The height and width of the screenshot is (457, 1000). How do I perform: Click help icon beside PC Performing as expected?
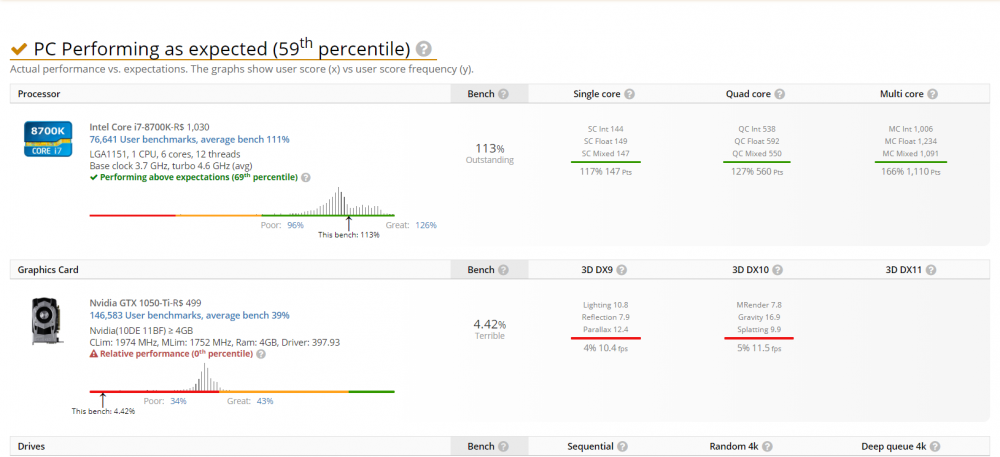[423, 49]
